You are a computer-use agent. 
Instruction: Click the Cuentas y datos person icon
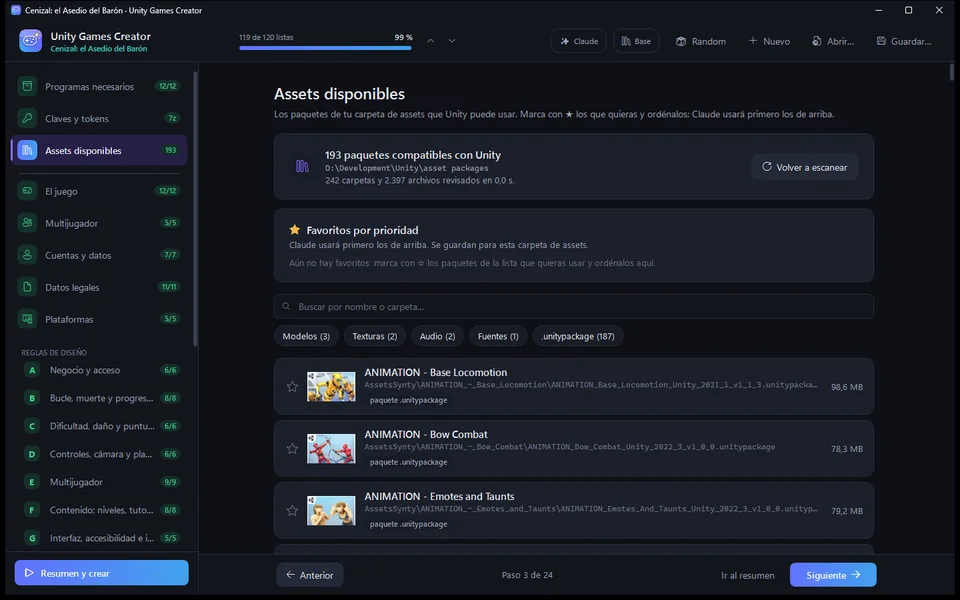click(27, 255)
